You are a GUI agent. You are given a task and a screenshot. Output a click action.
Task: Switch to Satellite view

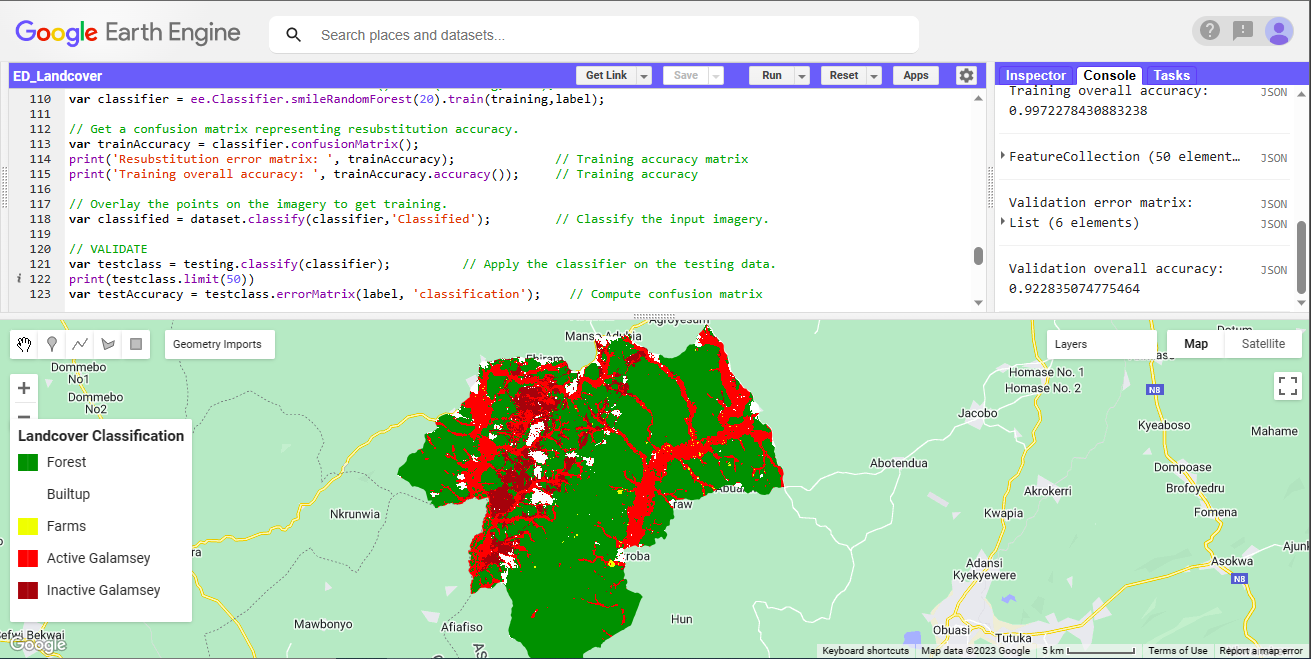pos(1262,343)
